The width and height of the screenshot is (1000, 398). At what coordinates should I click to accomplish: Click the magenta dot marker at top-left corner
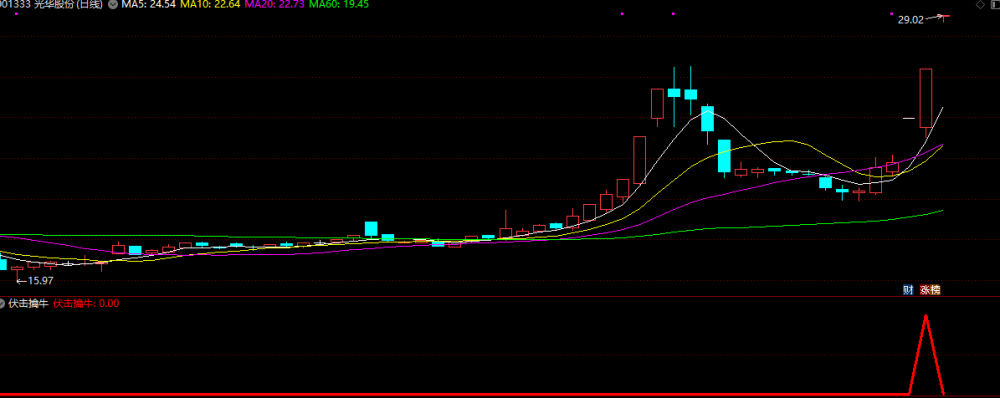tap(16, 13)
